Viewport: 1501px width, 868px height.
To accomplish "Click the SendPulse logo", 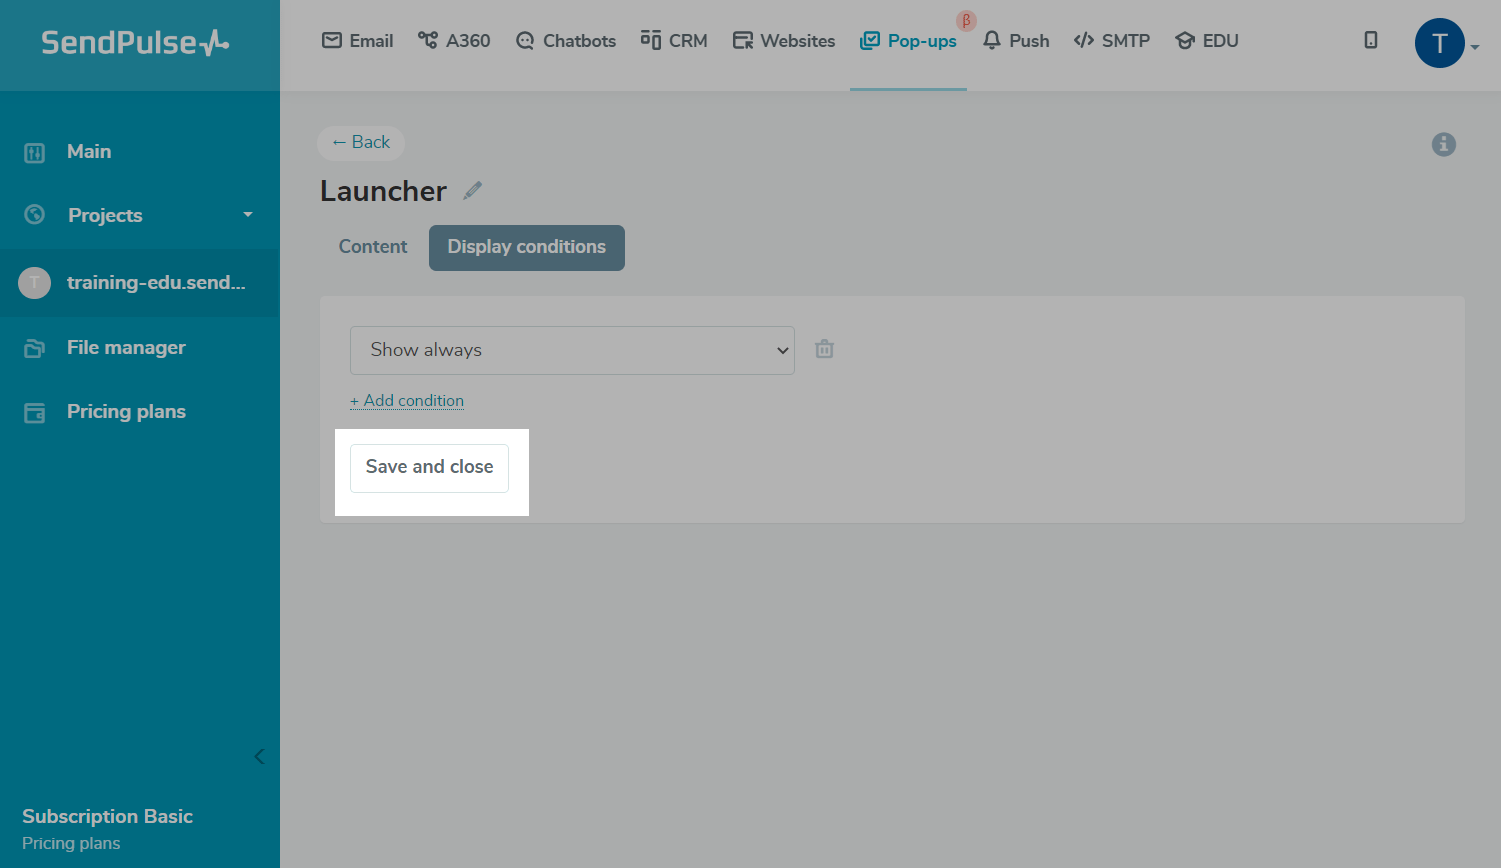I will pos(135,42).
